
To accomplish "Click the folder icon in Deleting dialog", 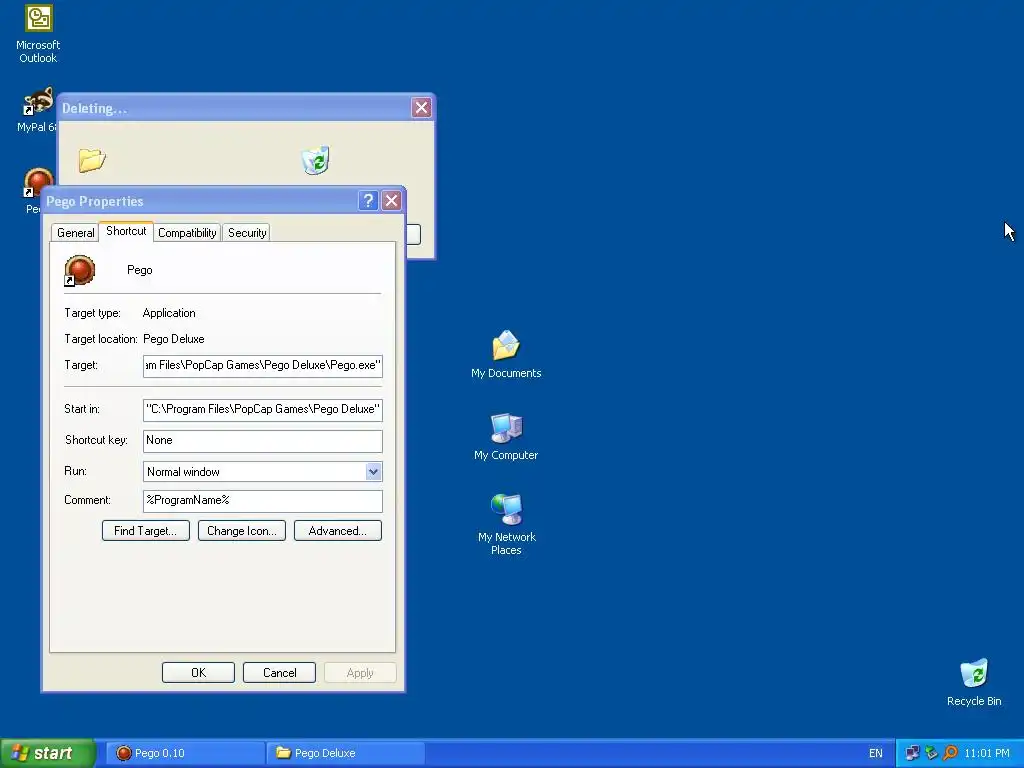I will click(92, 161).
